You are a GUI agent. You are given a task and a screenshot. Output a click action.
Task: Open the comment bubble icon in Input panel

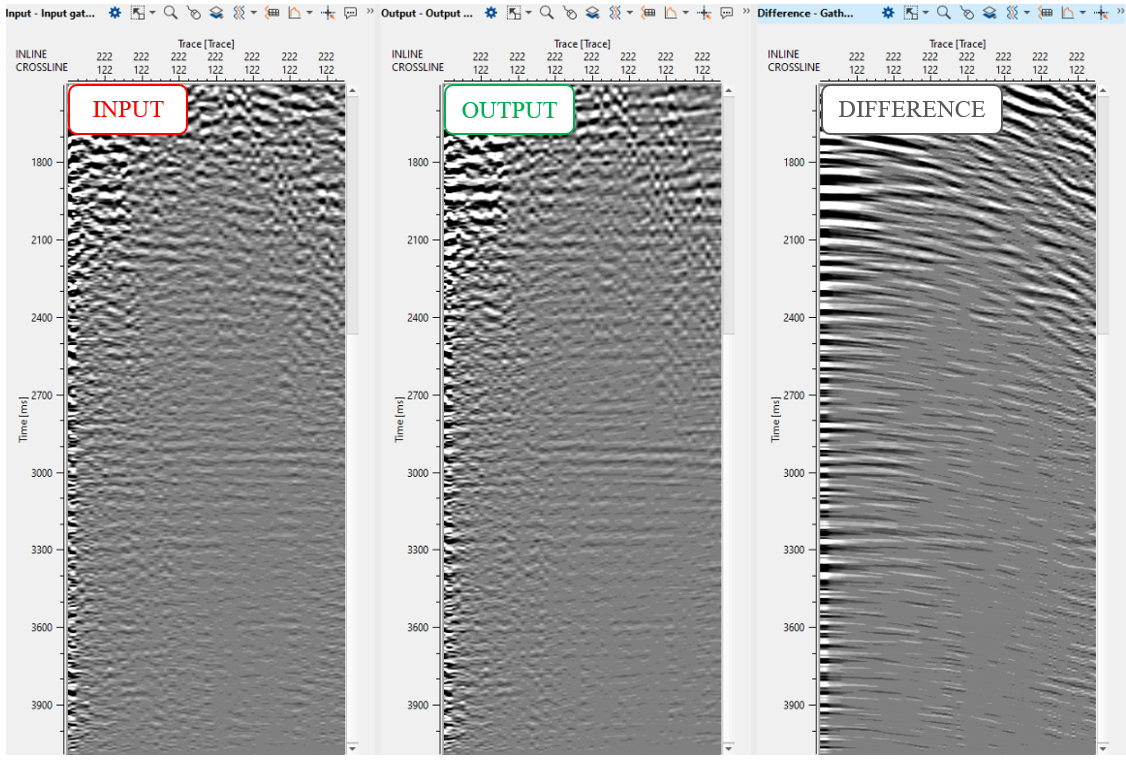pos(351,13)
